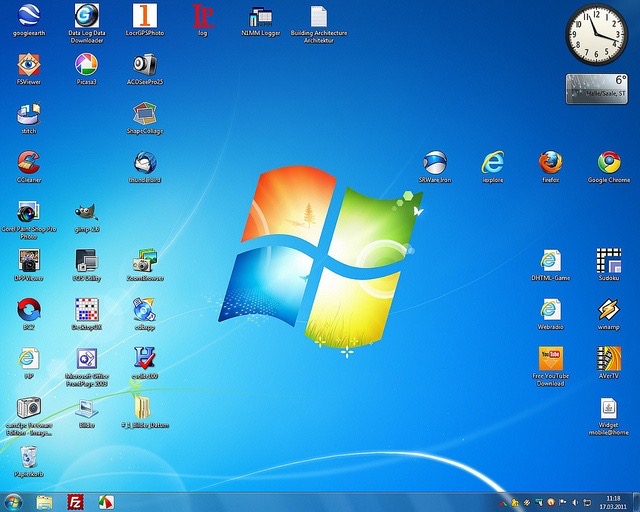Click the orange round tray icon
This screenshot has width=640, height=512.
(551, 503)
